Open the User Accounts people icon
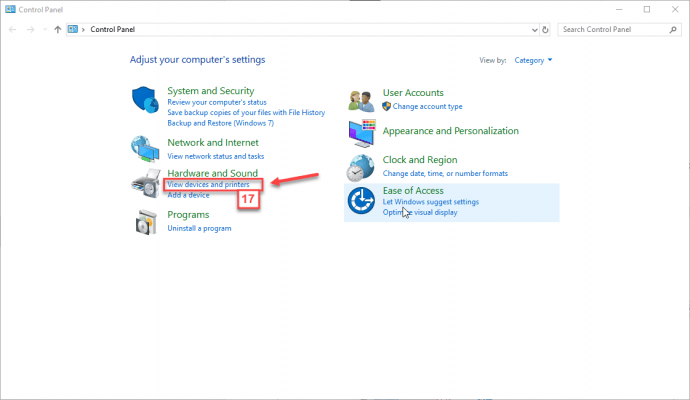The width and height of the screenshot is (690, 400). click(x=361, y=100)
